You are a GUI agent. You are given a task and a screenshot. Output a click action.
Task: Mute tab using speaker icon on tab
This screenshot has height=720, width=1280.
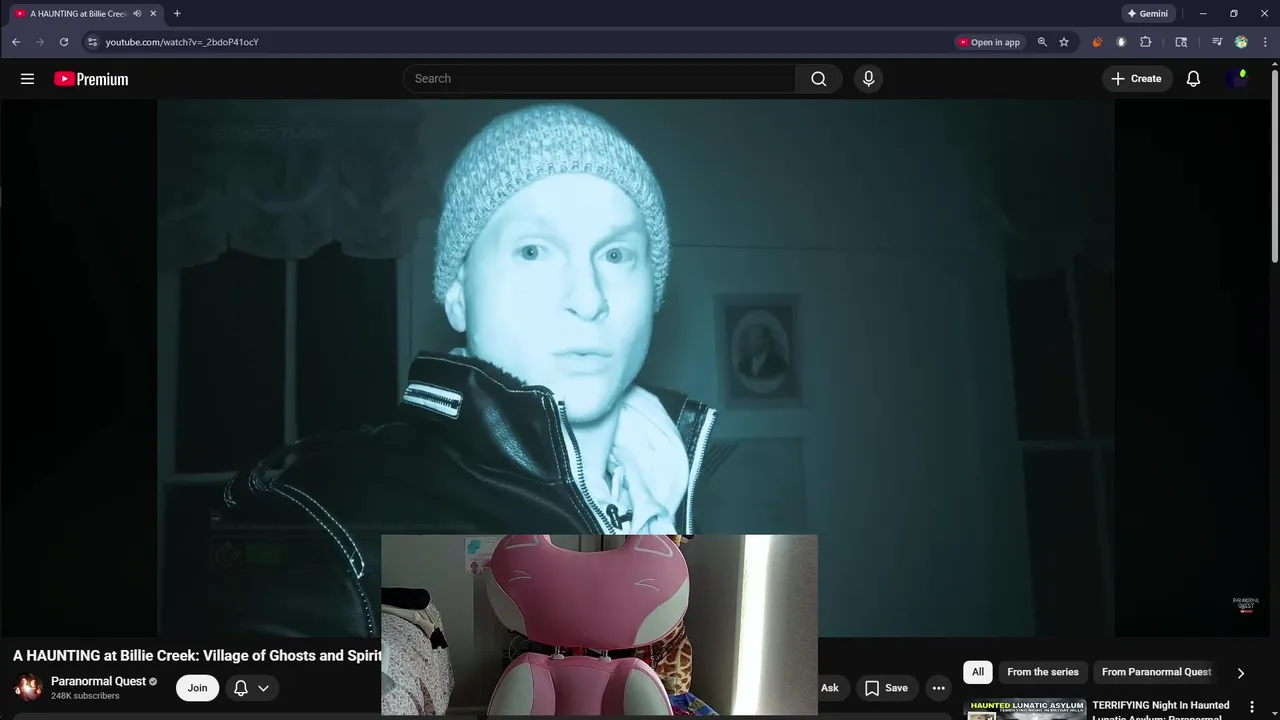coord(137,14)
